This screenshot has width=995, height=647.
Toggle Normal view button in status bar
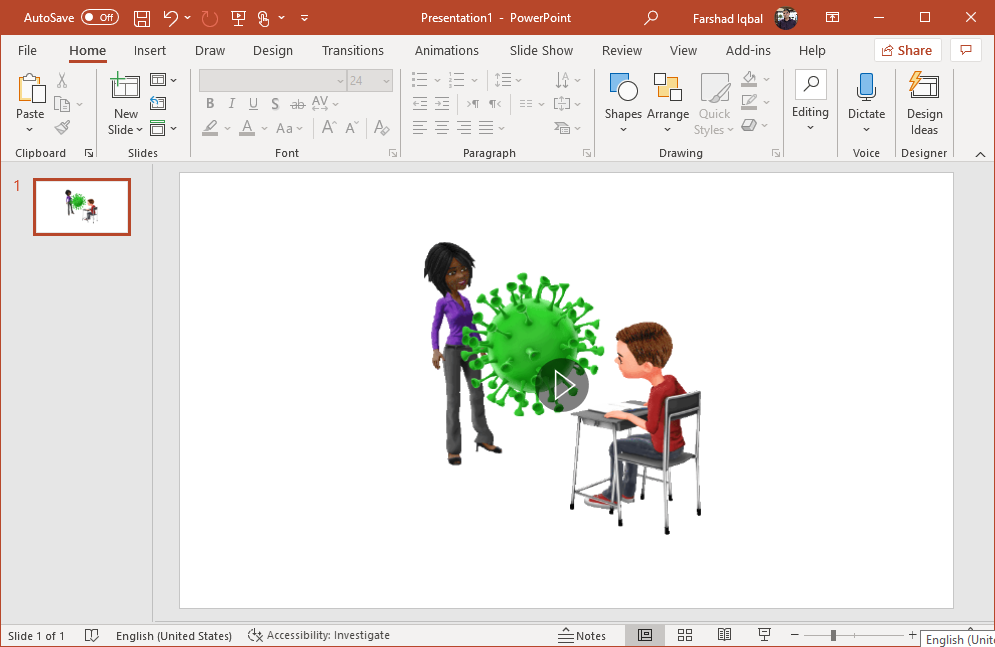pyautogui.click(x=645, y=635)
